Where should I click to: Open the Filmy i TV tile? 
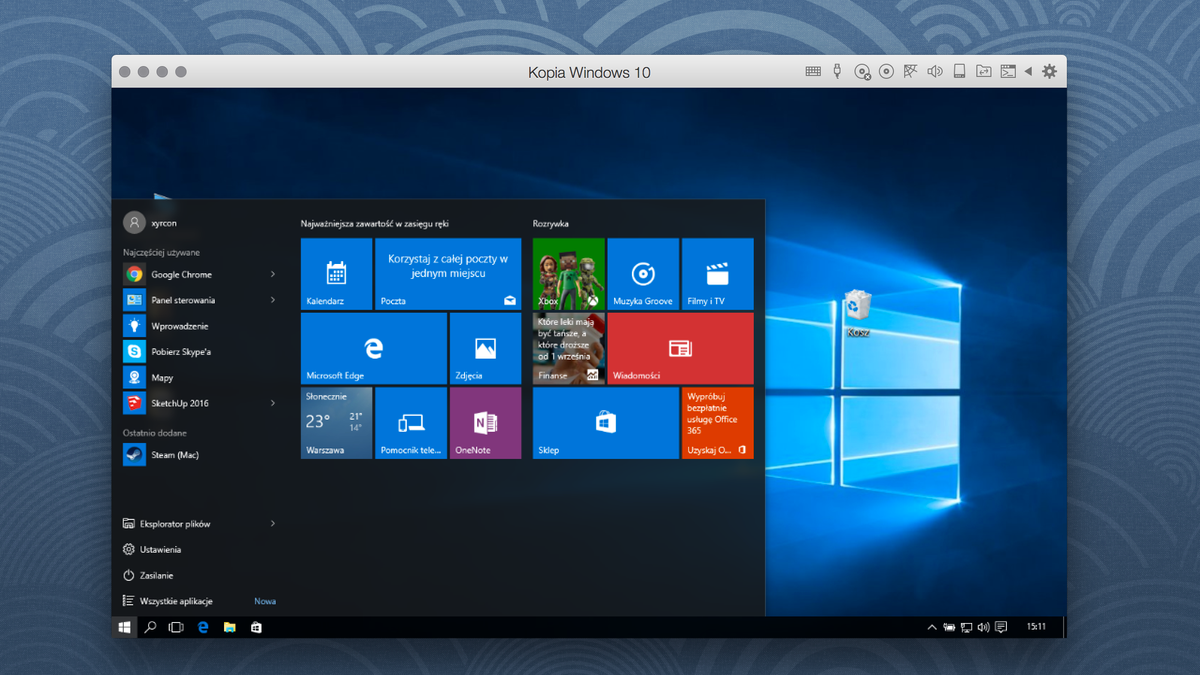coord(718,274)
